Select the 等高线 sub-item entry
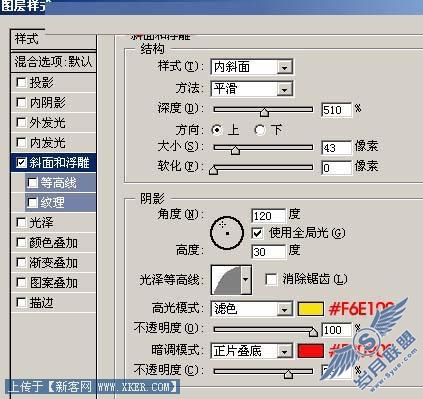 point(60,183)
